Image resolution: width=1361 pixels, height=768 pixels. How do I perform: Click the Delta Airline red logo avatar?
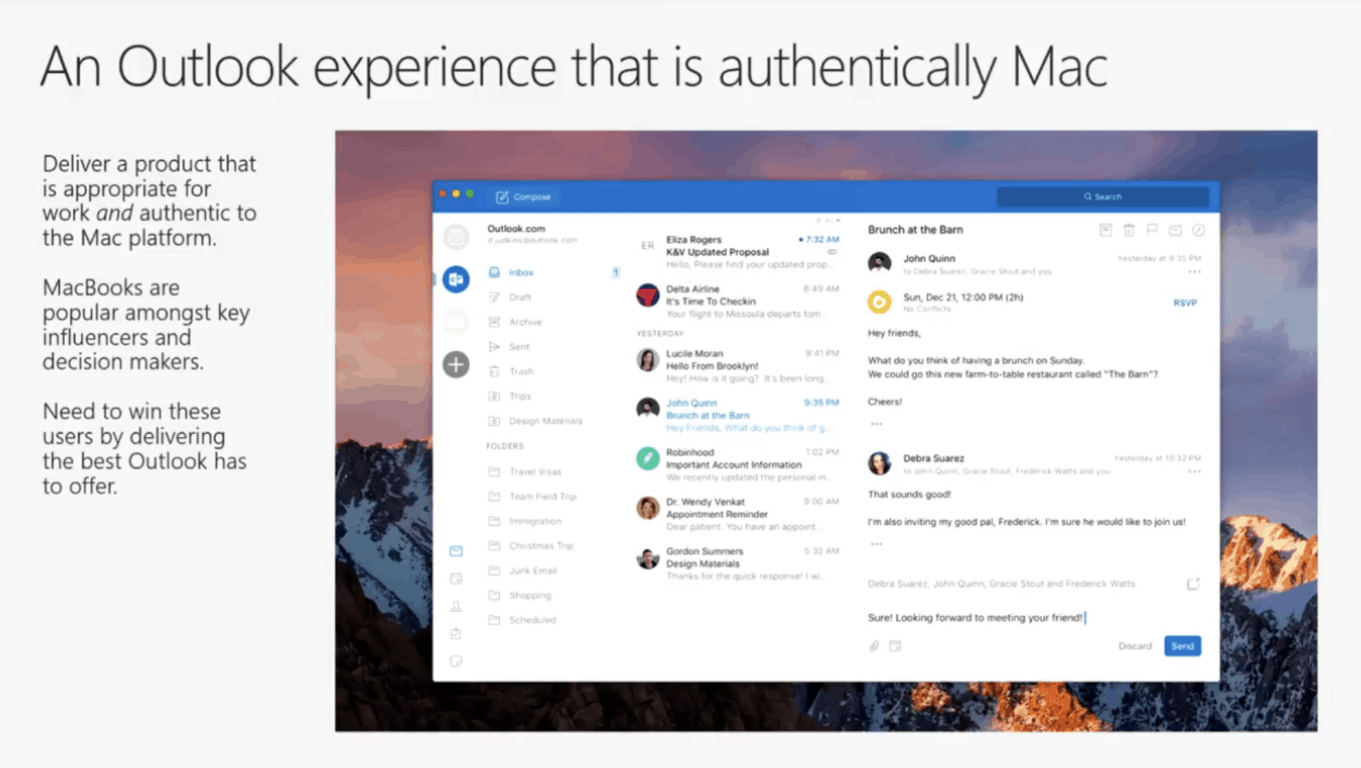coord(648,295)
